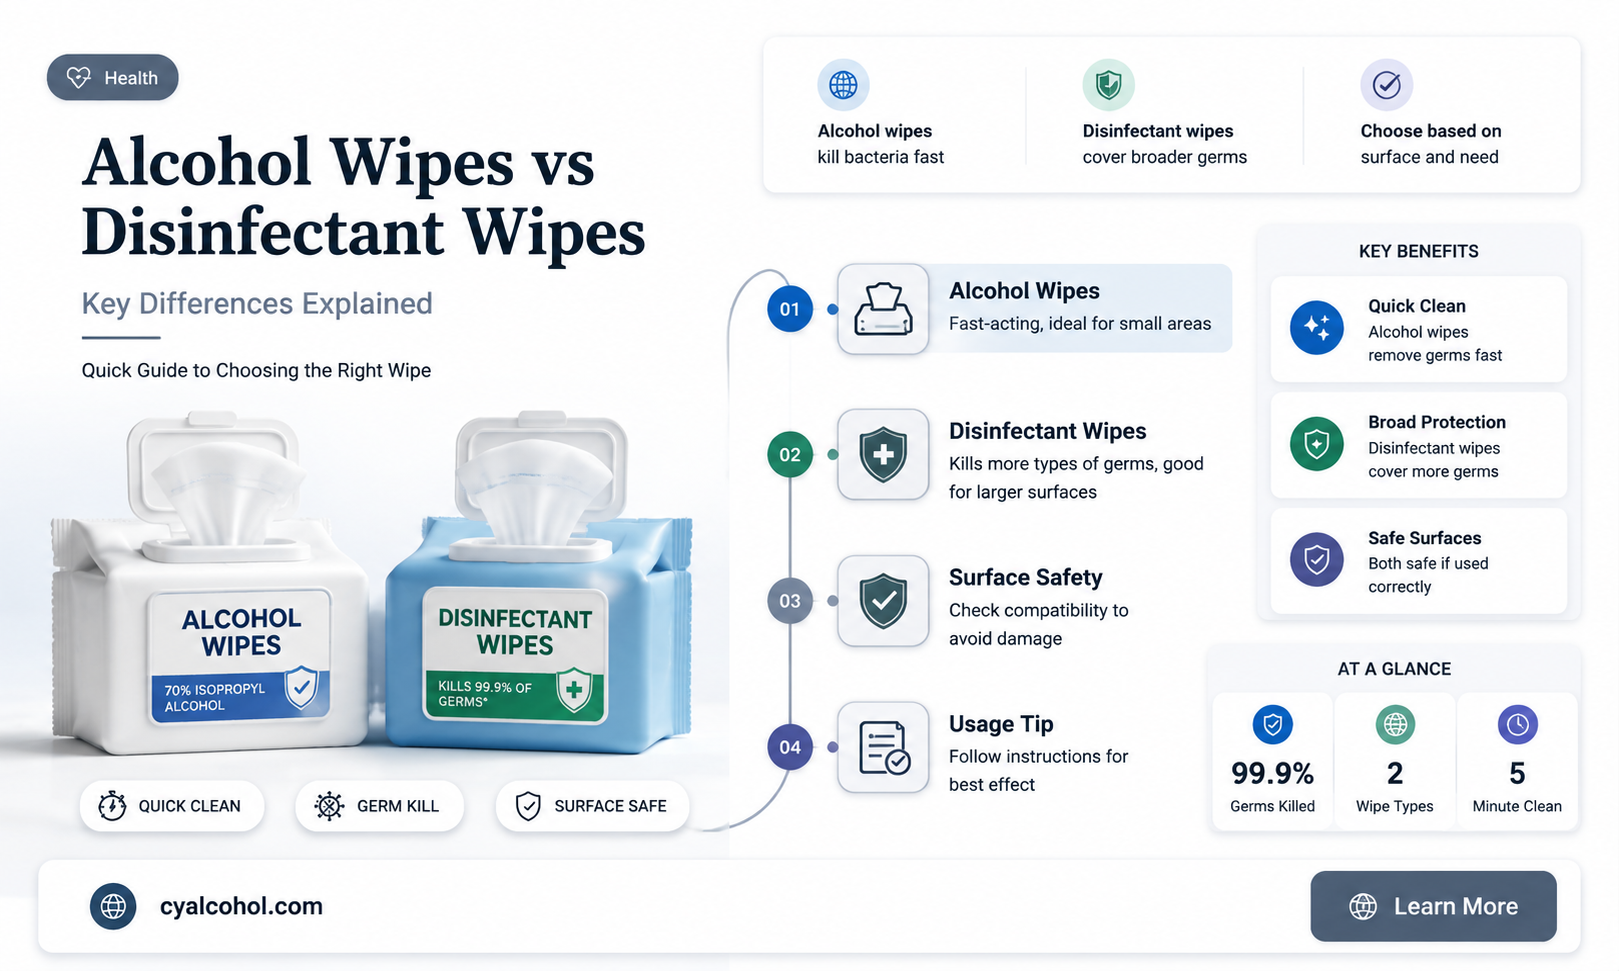
Task: Click 'Follow instructions for best effect' text
Action: click(x=1038, y=770)
